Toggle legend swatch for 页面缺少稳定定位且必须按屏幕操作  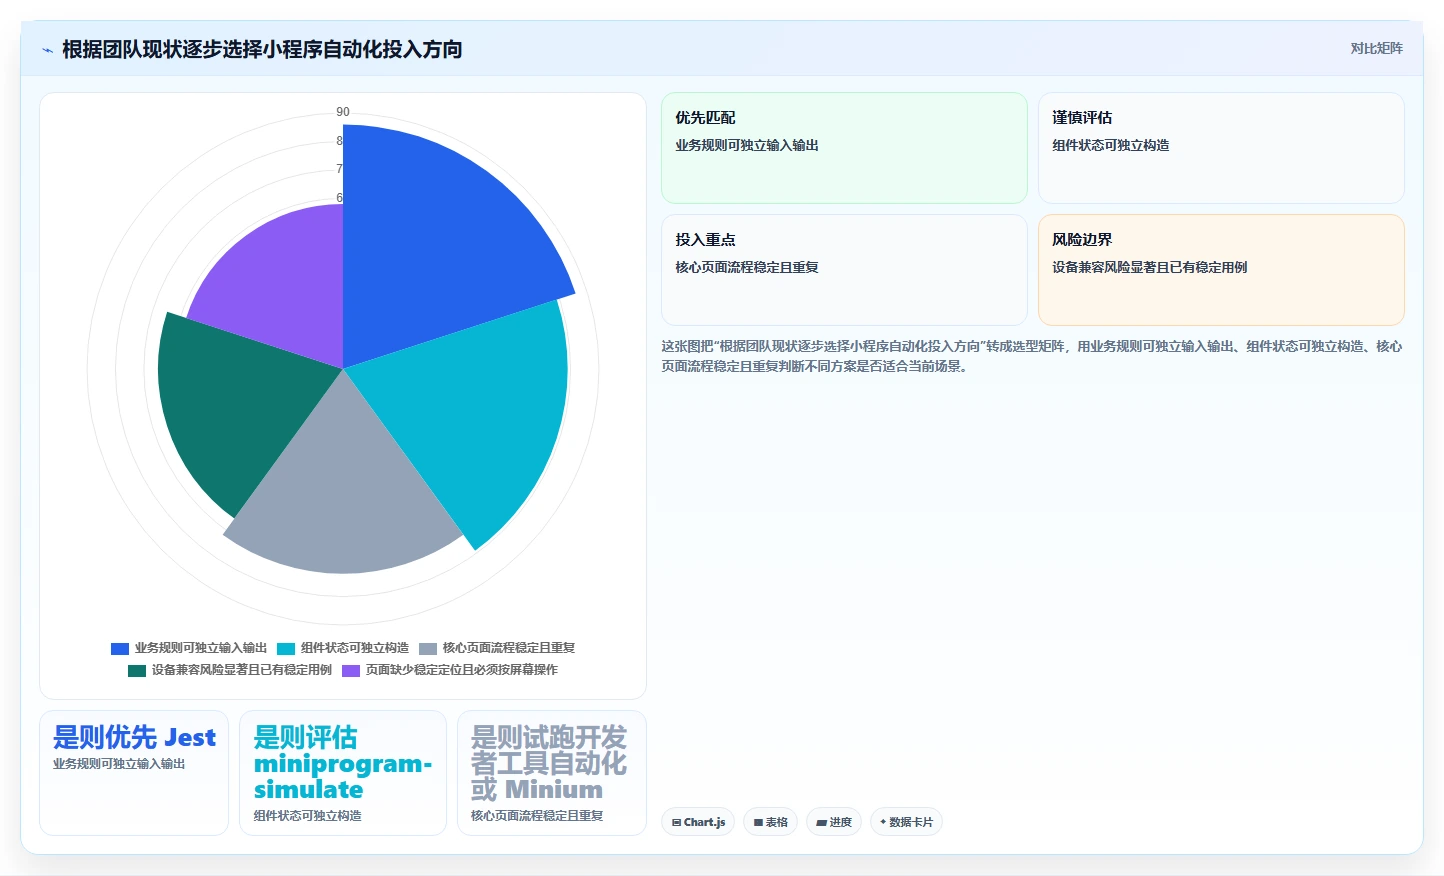351,671
